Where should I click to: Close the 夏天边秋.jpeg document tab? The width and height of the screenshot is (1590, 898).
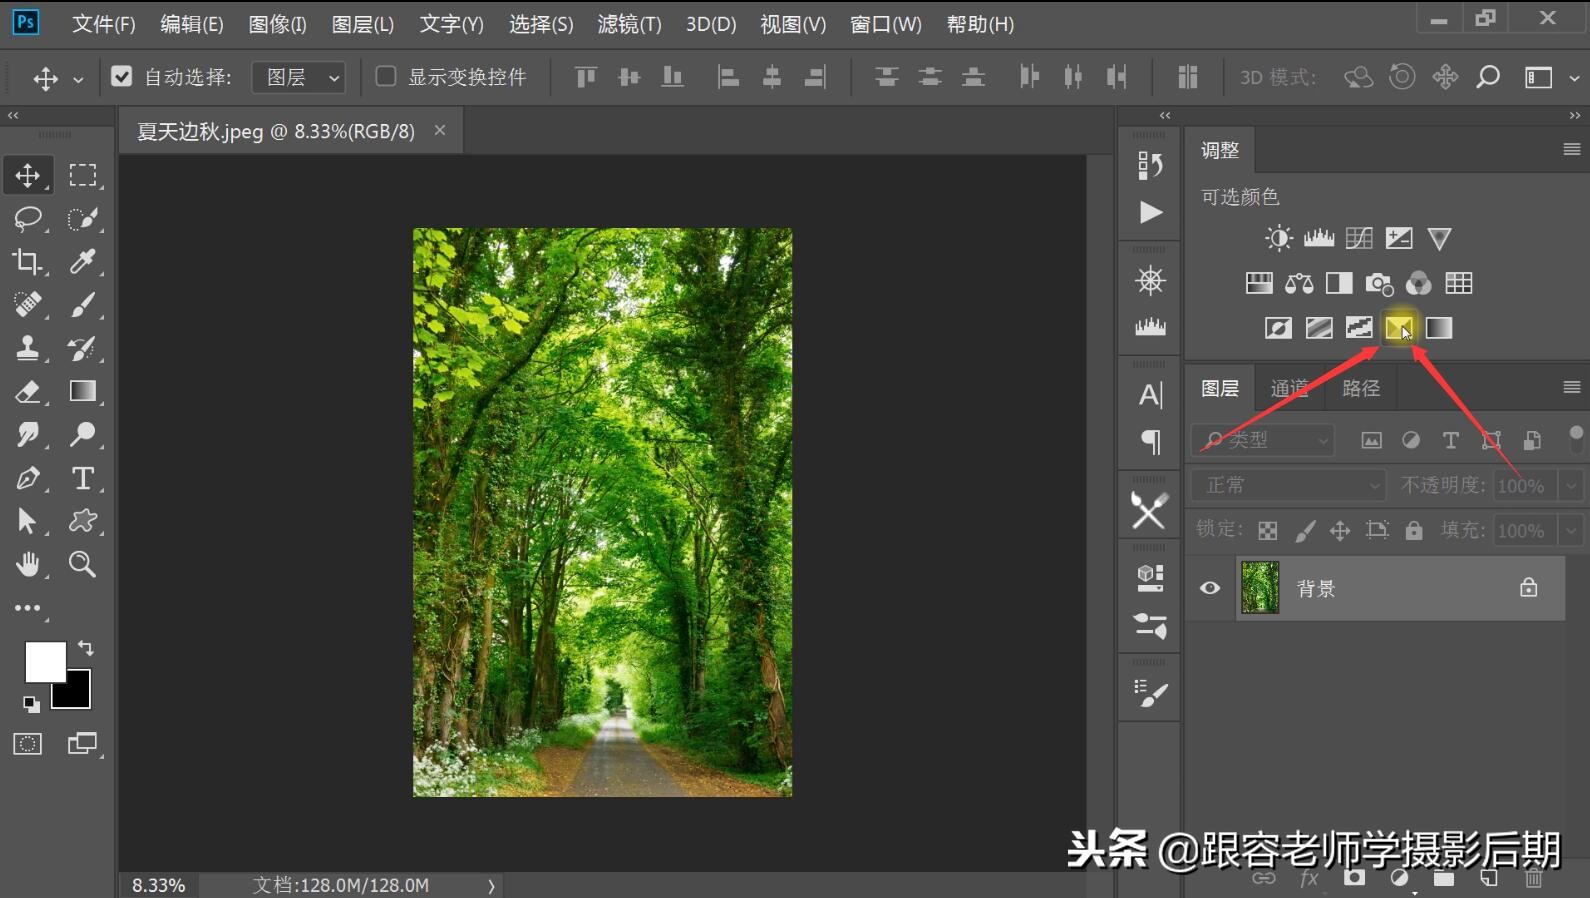(440, 131)
